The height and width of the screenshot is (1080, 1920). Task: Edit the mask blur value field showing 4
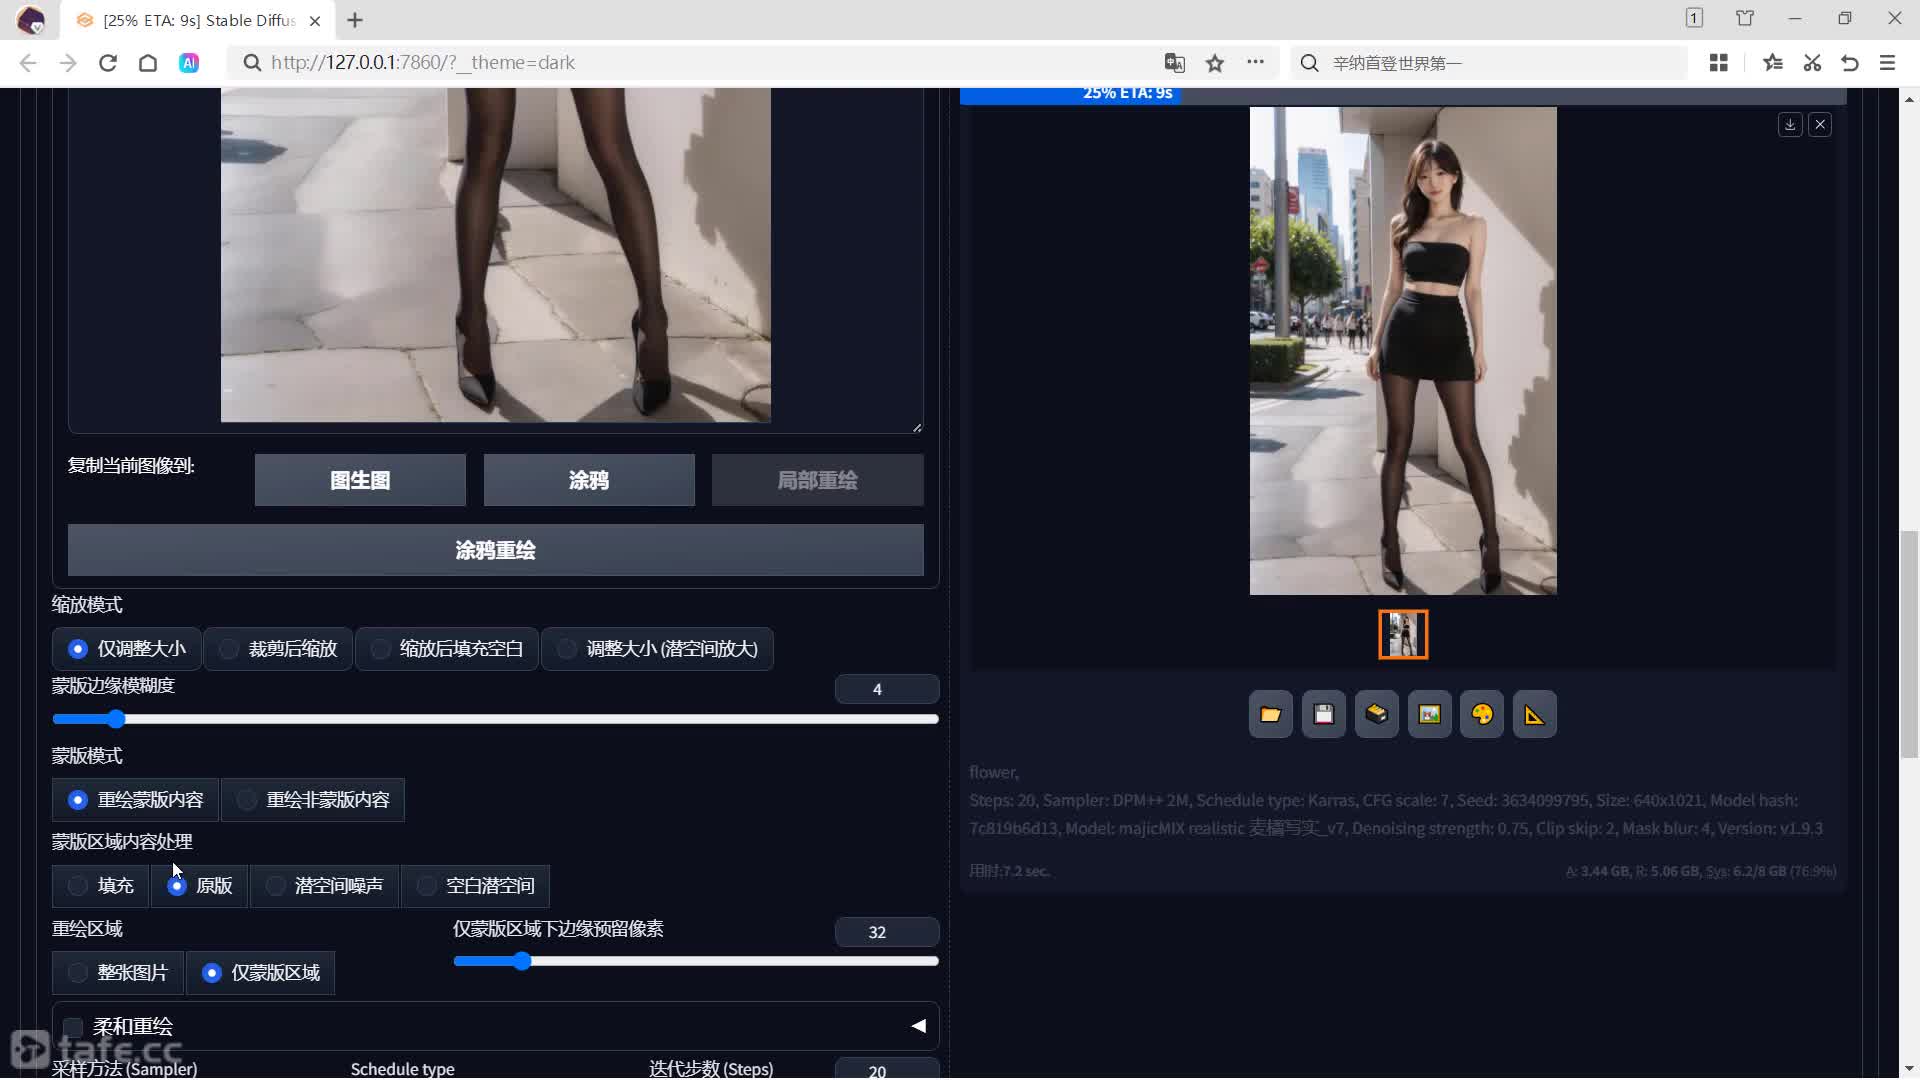886,689
